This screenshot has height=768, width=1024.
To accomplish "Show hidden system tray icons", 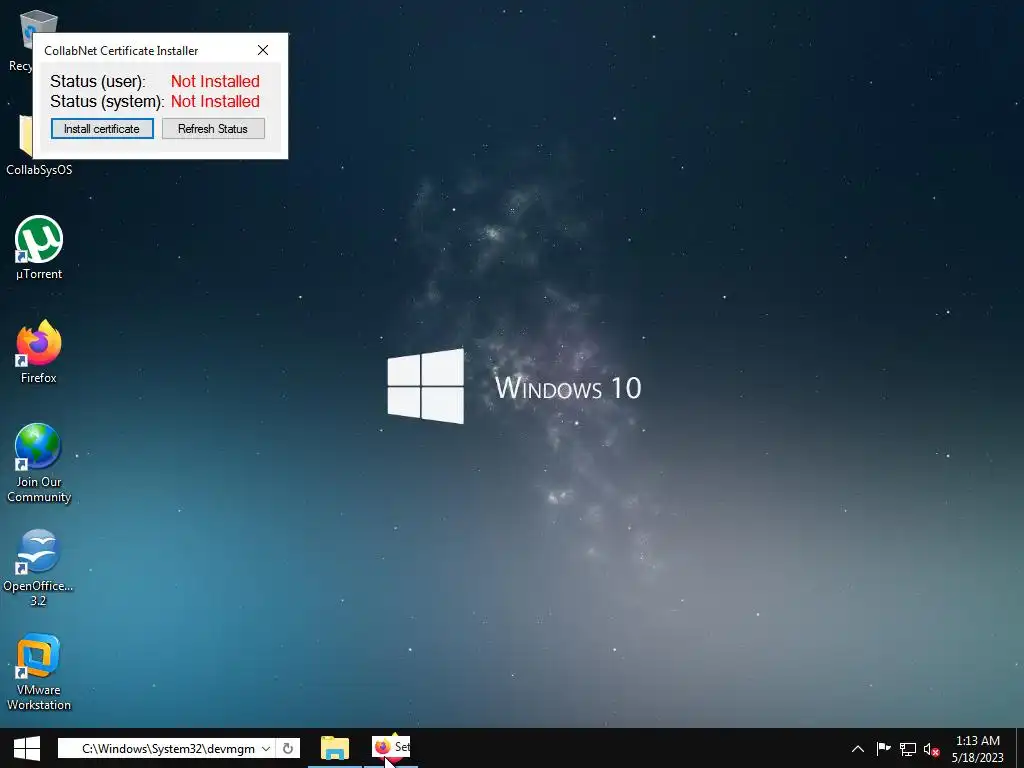I will tap(858, 749).
